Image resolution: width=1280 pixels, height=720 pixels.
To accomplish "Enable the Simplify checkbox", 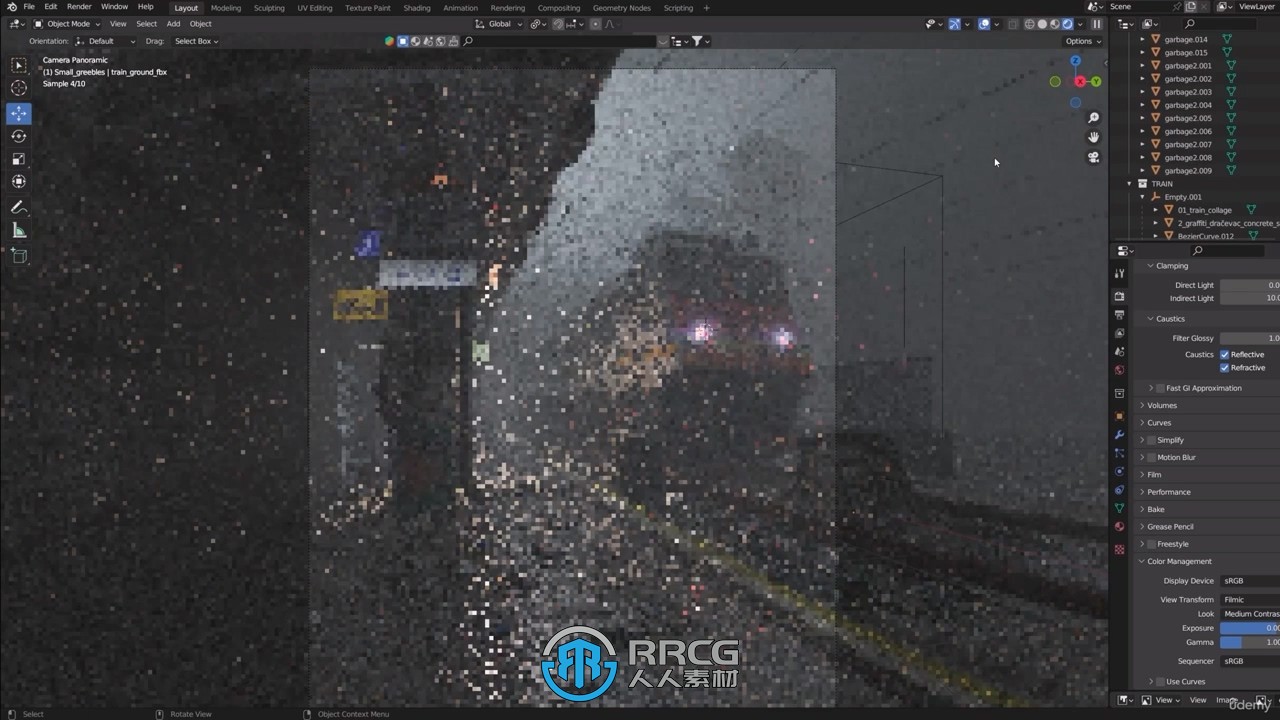I will [x=1151, y=440].
